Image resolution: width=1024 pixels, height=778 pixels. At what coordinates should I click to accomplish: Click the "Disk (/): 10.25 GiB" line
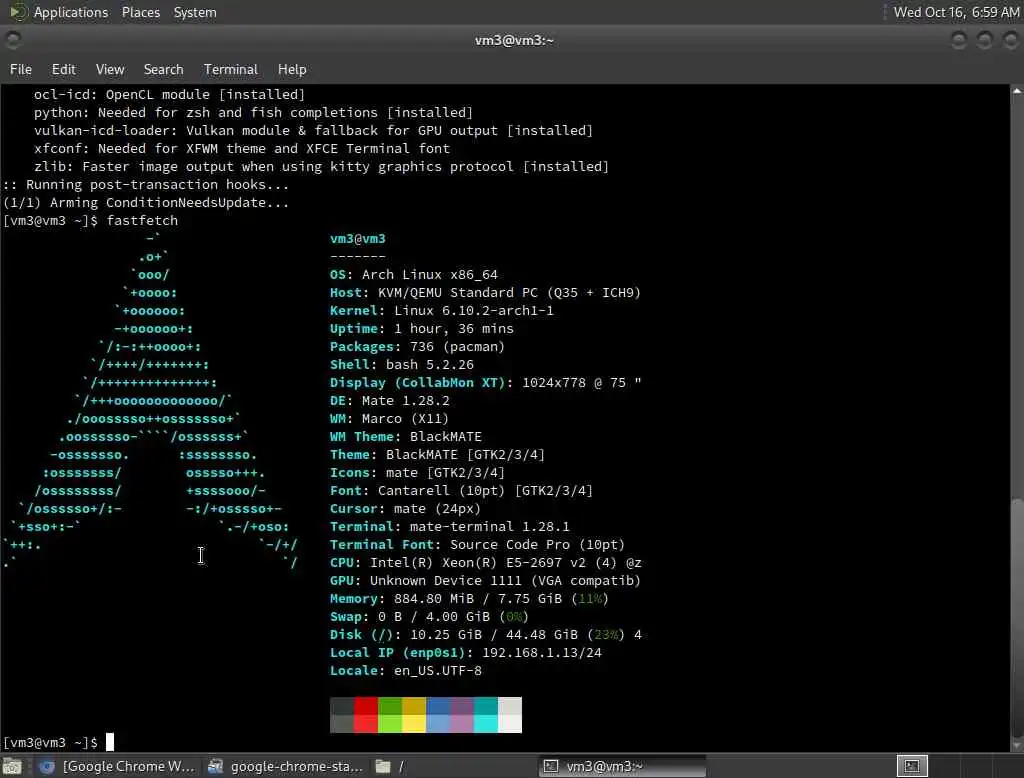(x=485, y=635)
